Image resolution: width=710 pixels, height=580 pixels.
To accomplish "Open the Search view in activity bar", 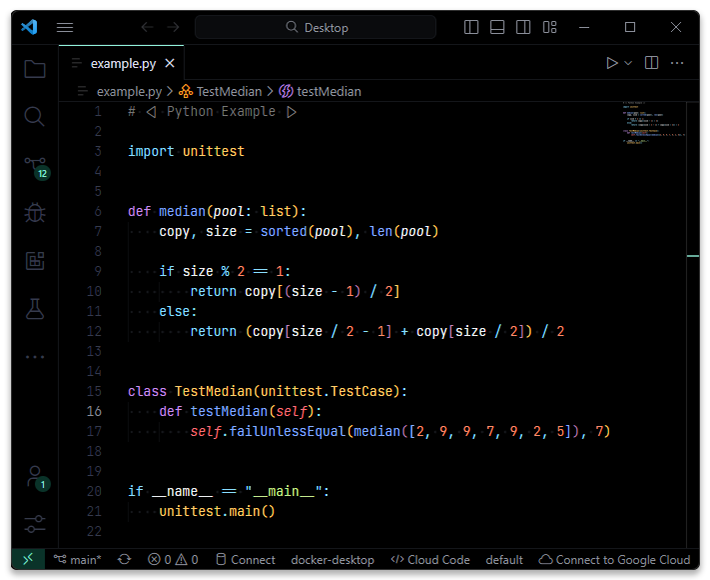I will coord(35,116).
